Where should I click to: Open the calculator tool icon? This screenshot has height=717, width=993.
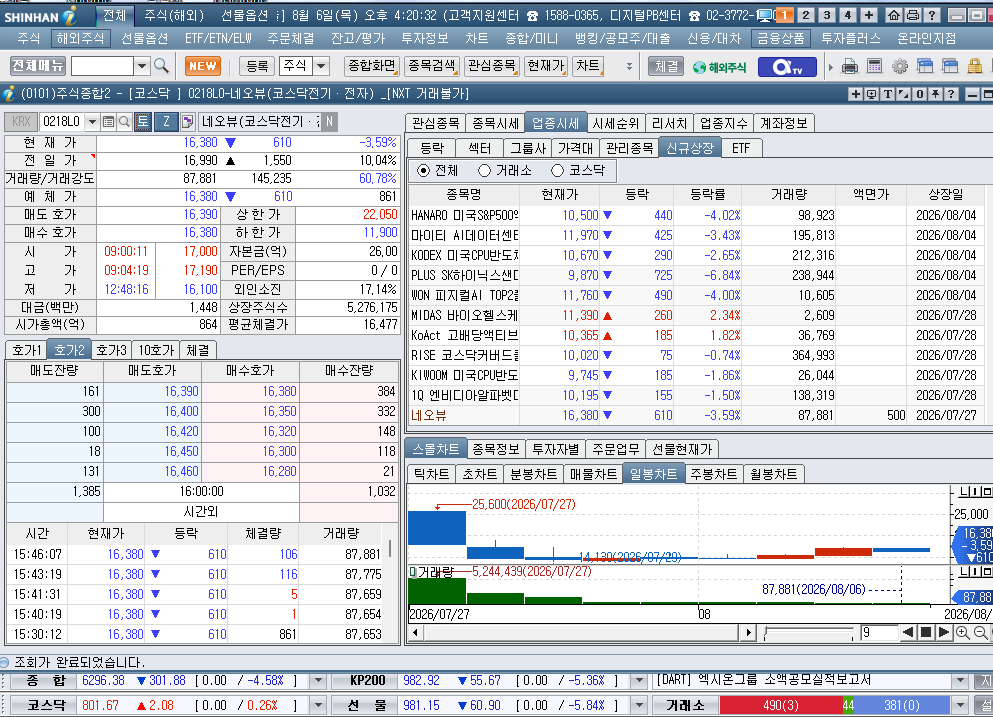tap(875, 66)
